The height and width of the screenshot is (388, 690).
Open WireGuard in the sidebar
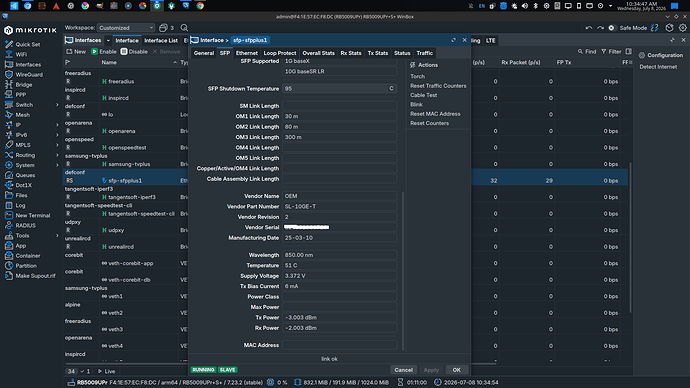pos(29,74)
